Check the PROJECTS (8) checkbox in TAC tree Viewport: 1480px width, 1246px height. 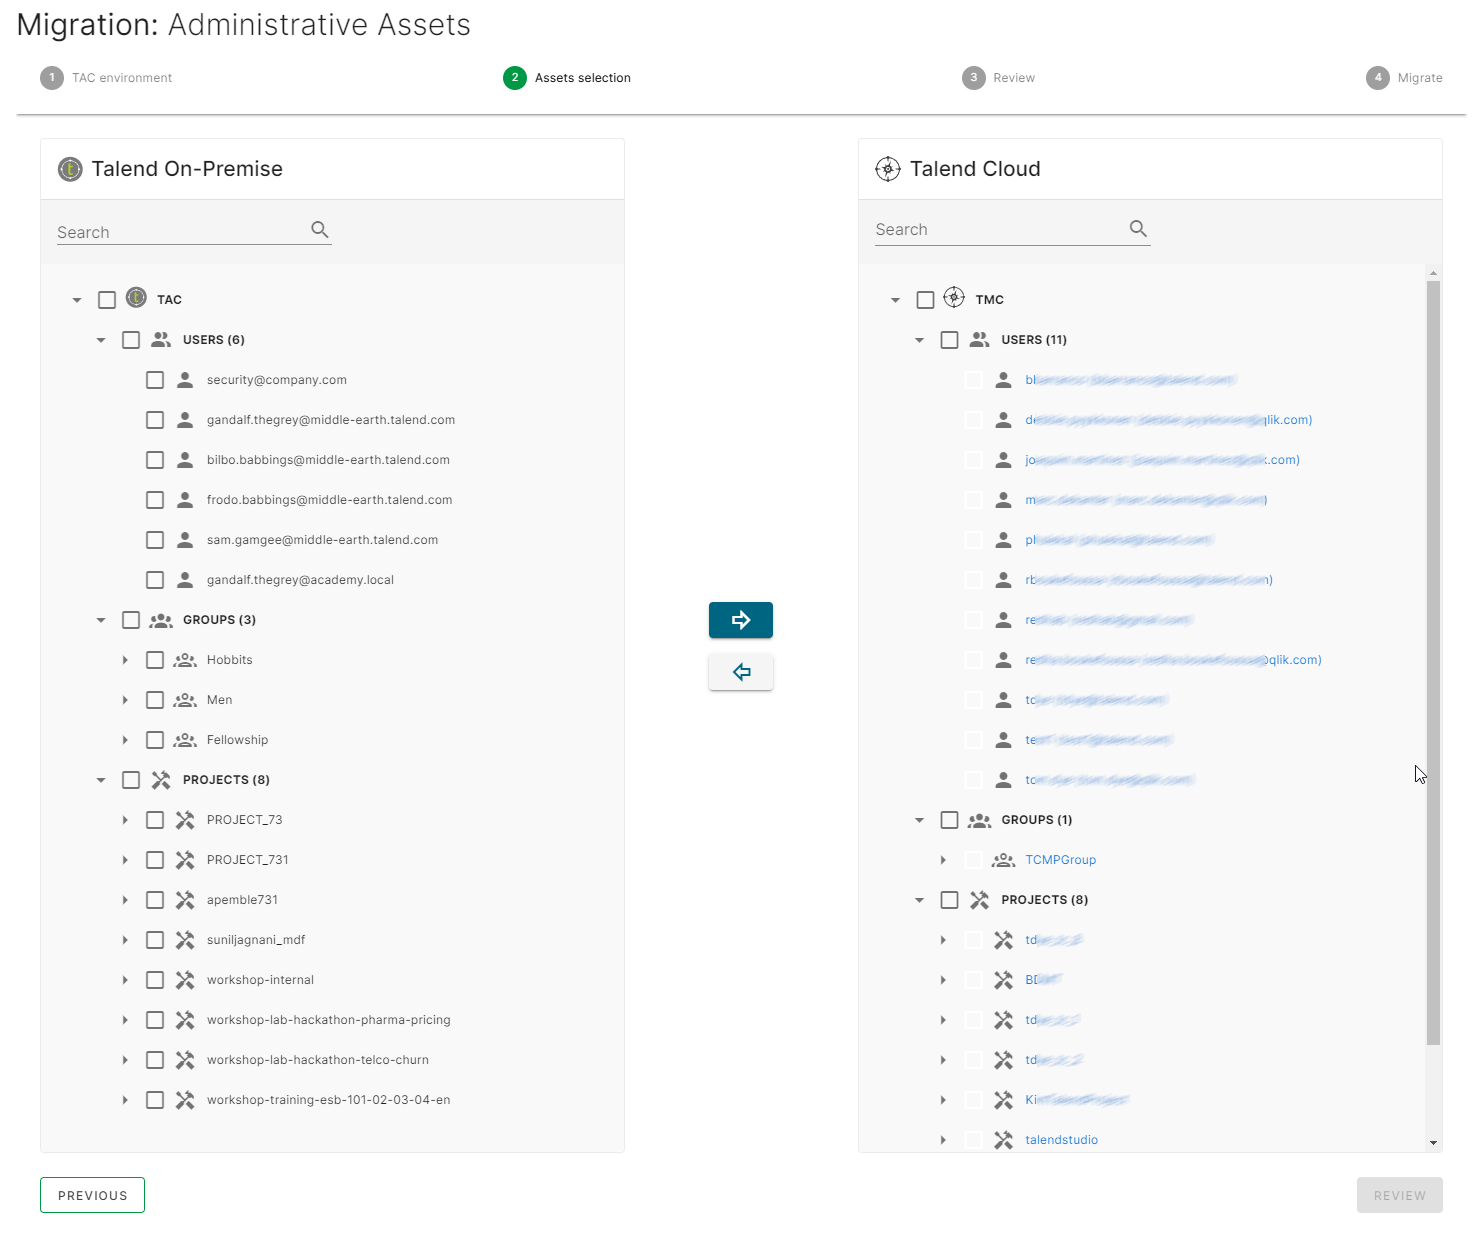[x=131, y=779]
